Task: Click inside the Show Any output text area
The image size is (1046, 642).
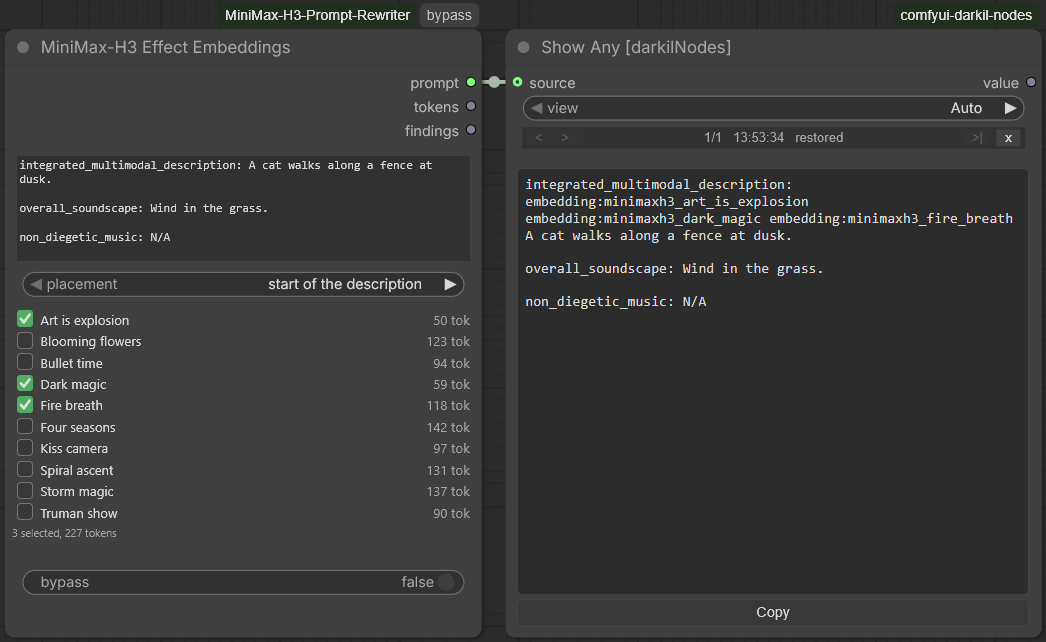Action: coord(772,381)
